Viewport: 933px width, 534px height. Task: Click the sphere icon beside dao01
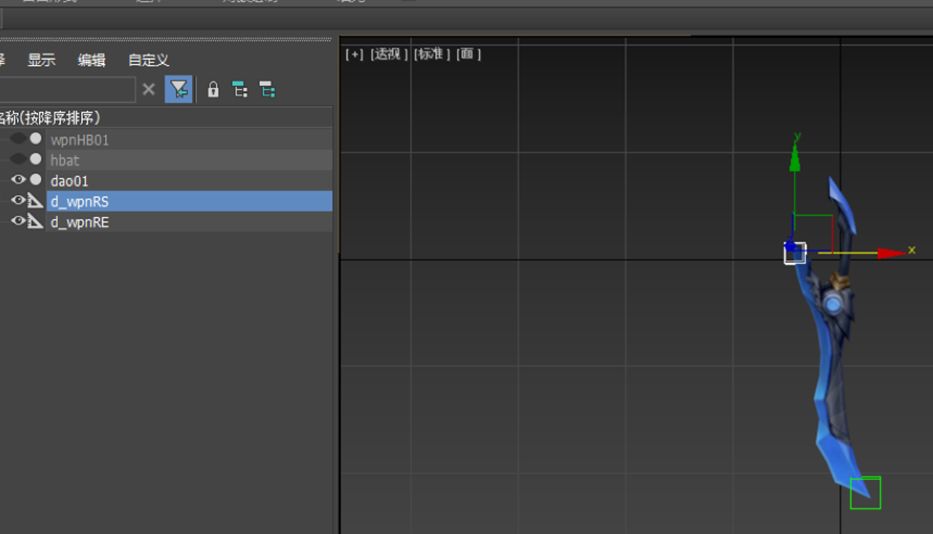(x=36, y=179)
